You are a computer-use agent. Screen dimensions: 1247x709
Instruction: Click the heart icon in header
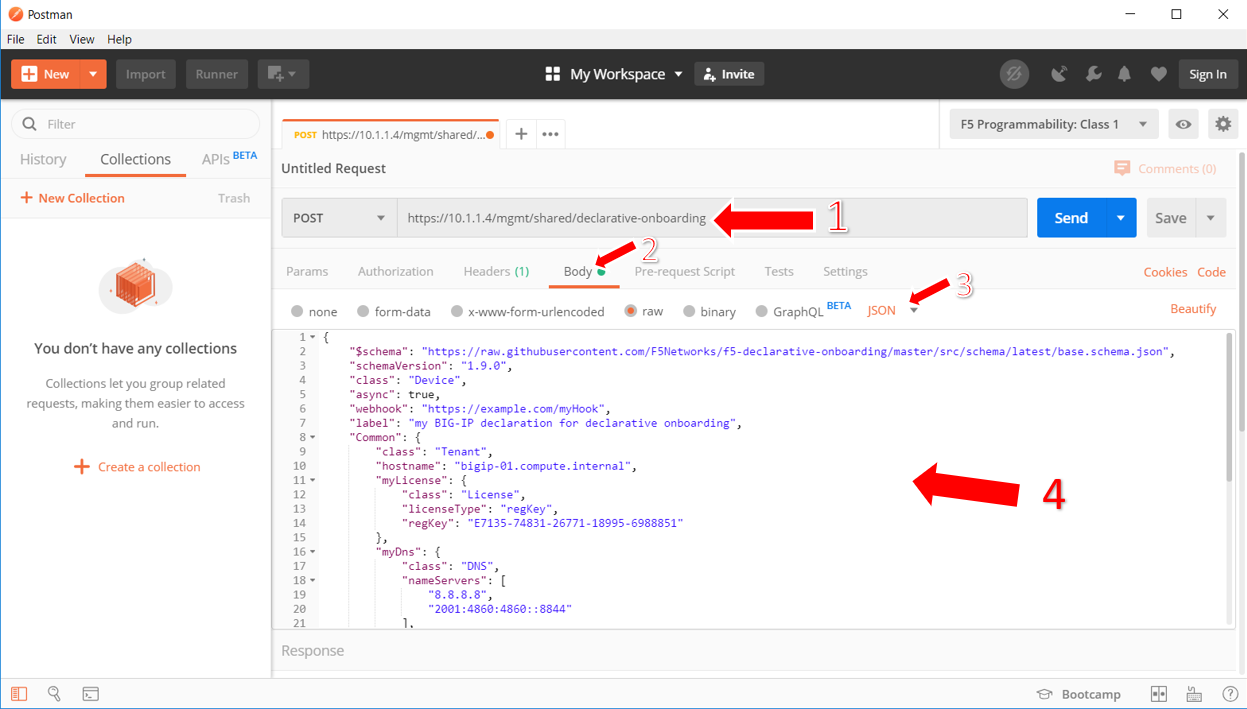pyautogui.click(x=1158, y=74)
